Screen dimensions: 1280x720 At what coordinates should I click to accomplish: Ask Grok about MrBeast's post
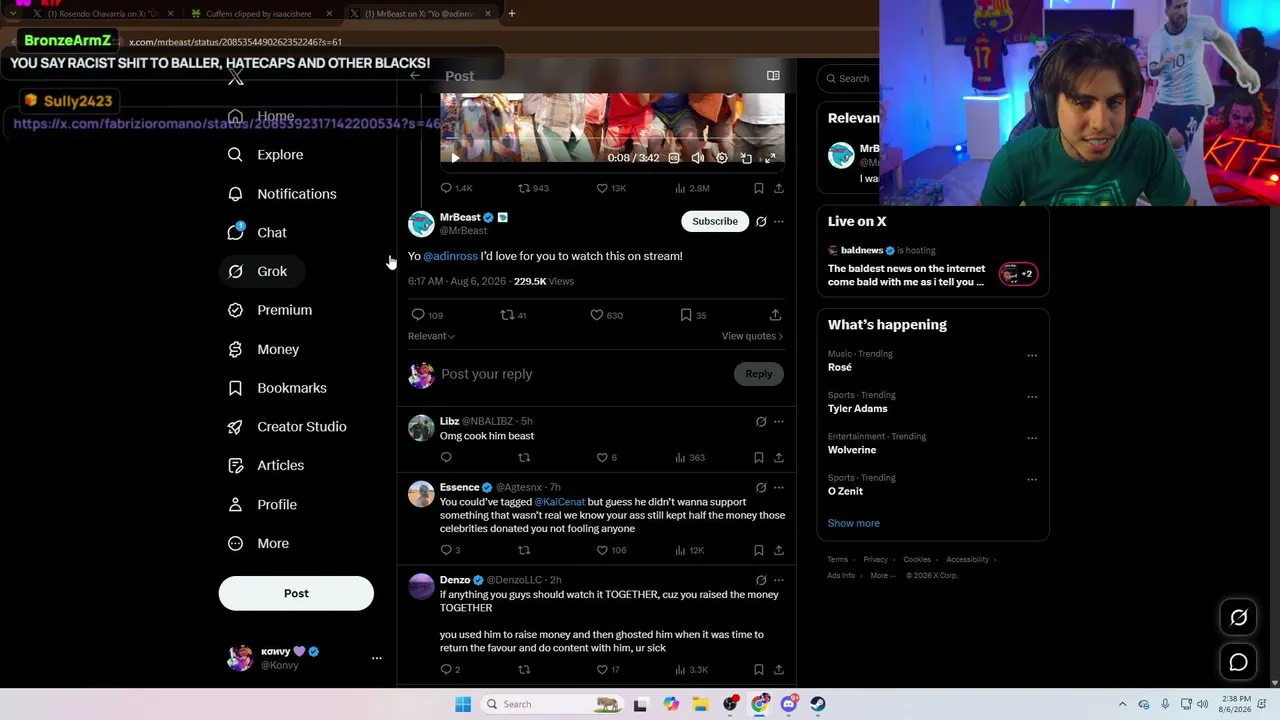(761, 221)
